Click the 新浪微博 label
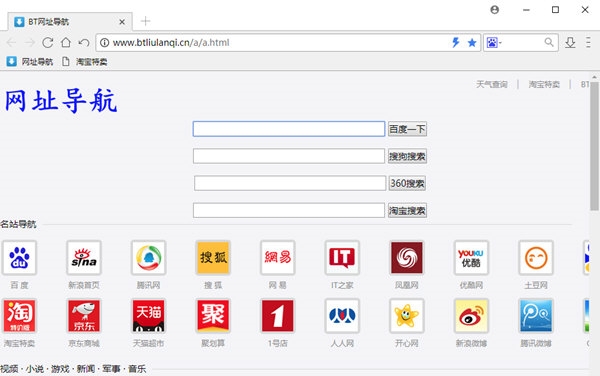 click(x=471, y=343)
